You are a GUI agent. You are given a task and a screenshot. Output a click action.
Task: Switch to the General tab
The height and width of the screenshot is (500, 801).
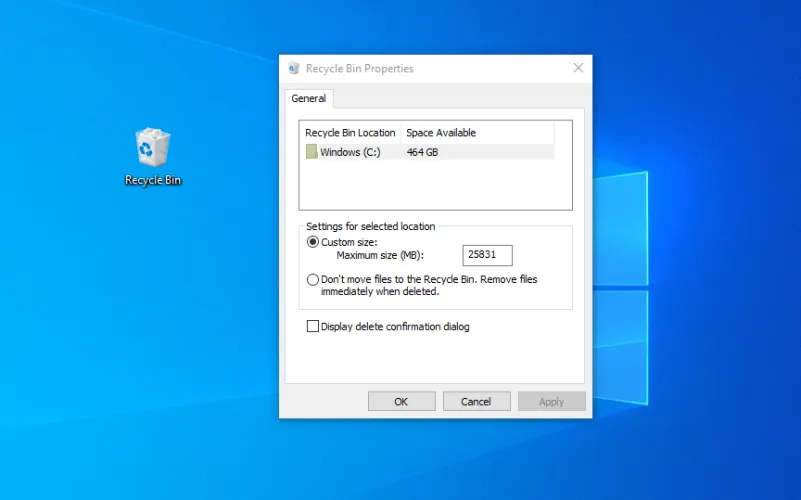308,98
